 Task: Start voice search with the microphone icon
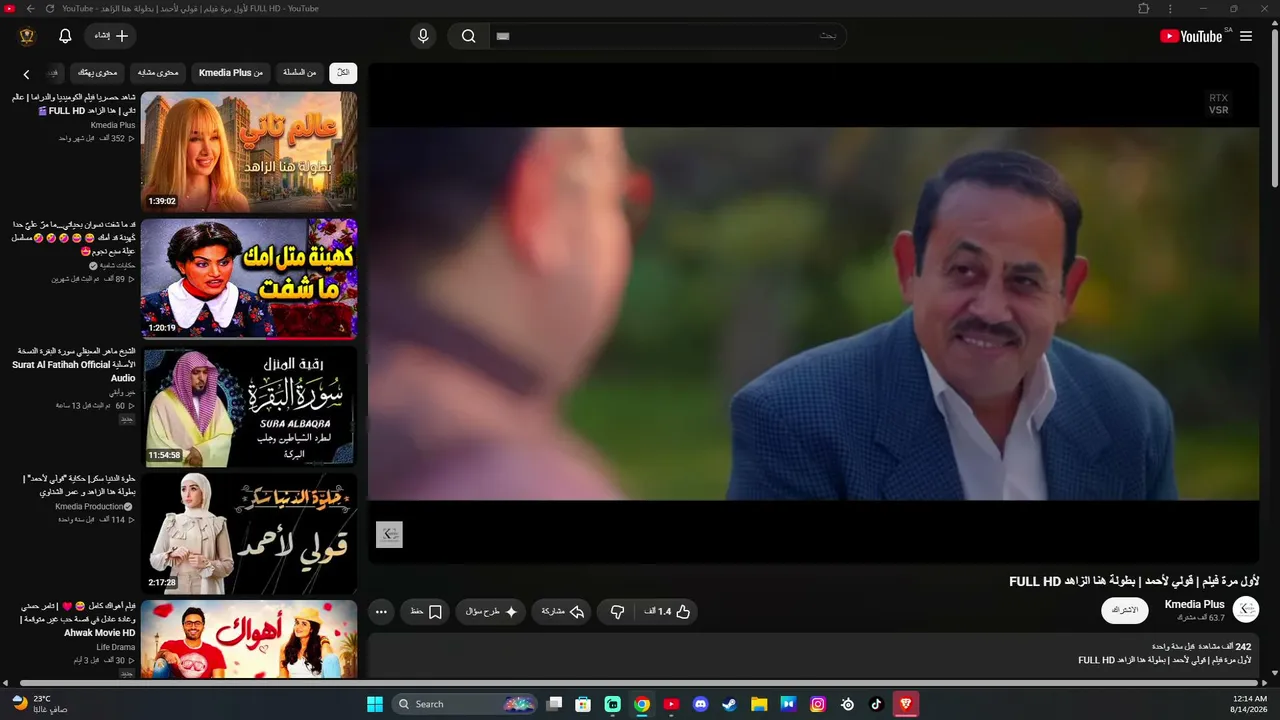423,36
